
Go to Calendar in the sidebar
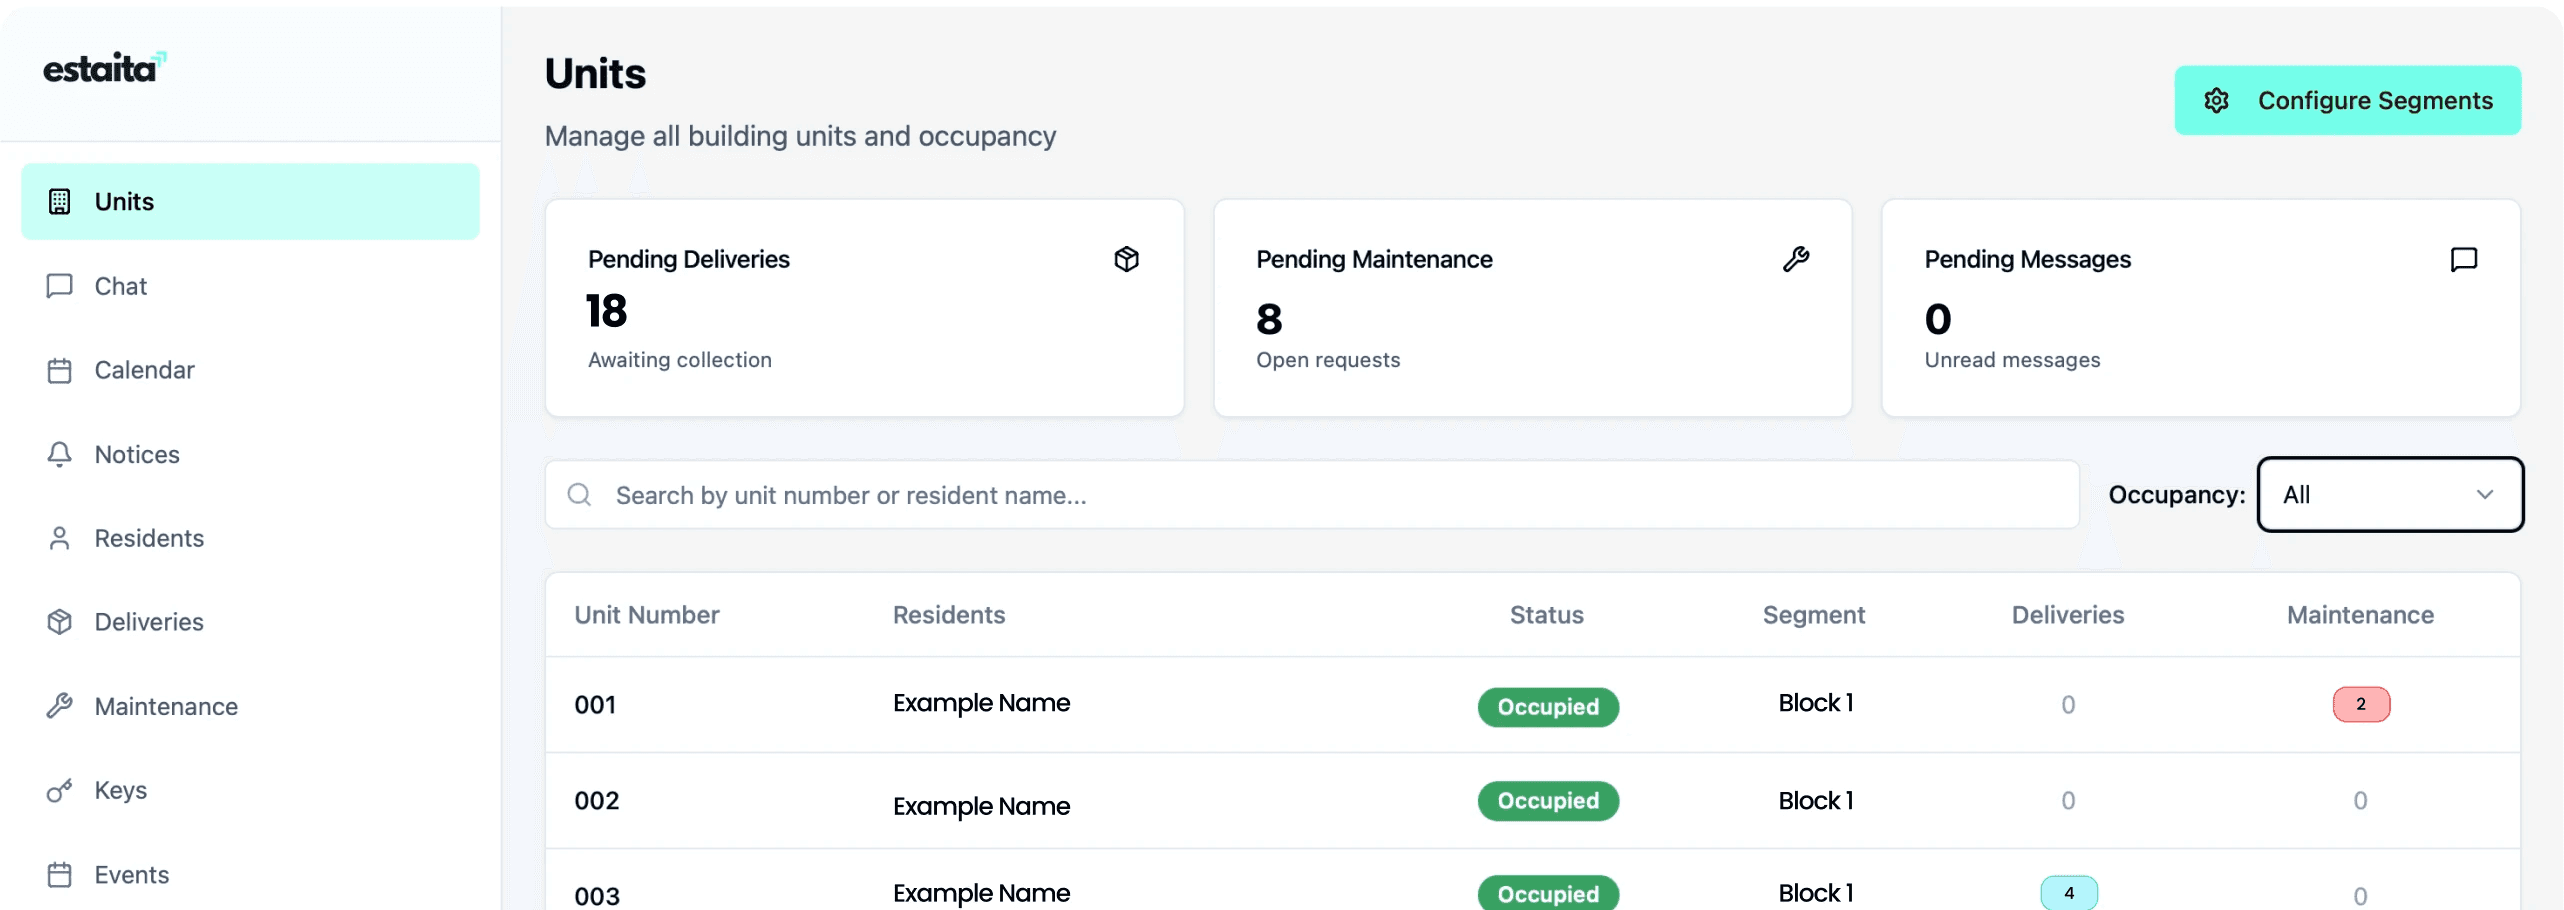(x=144, y=371)
